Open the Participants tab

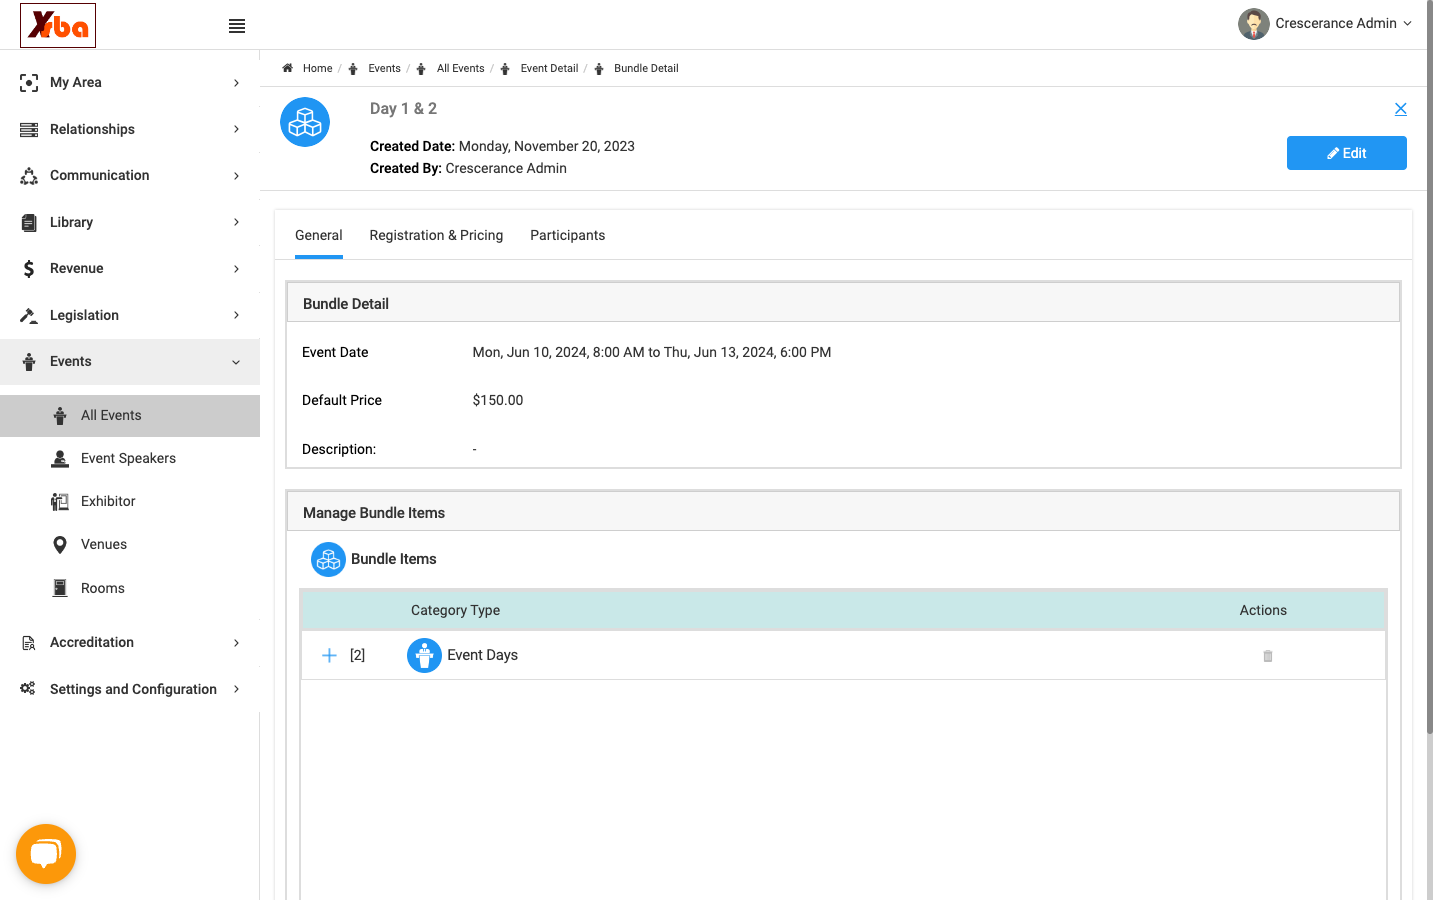pos(567,235)
